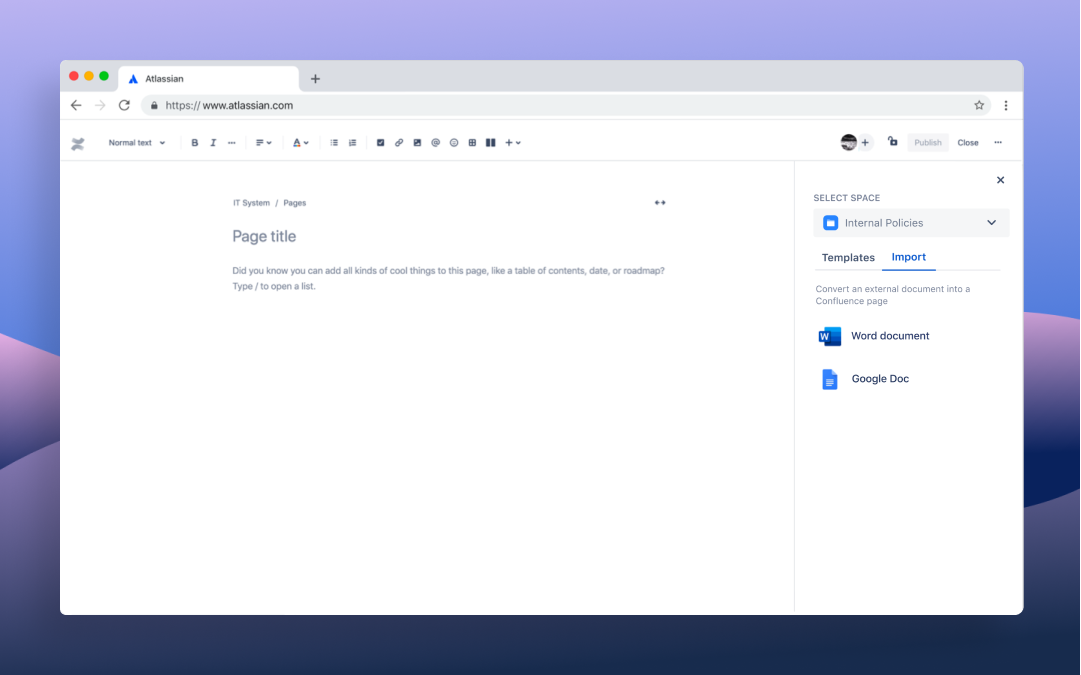Insert a link

point(398,143)
